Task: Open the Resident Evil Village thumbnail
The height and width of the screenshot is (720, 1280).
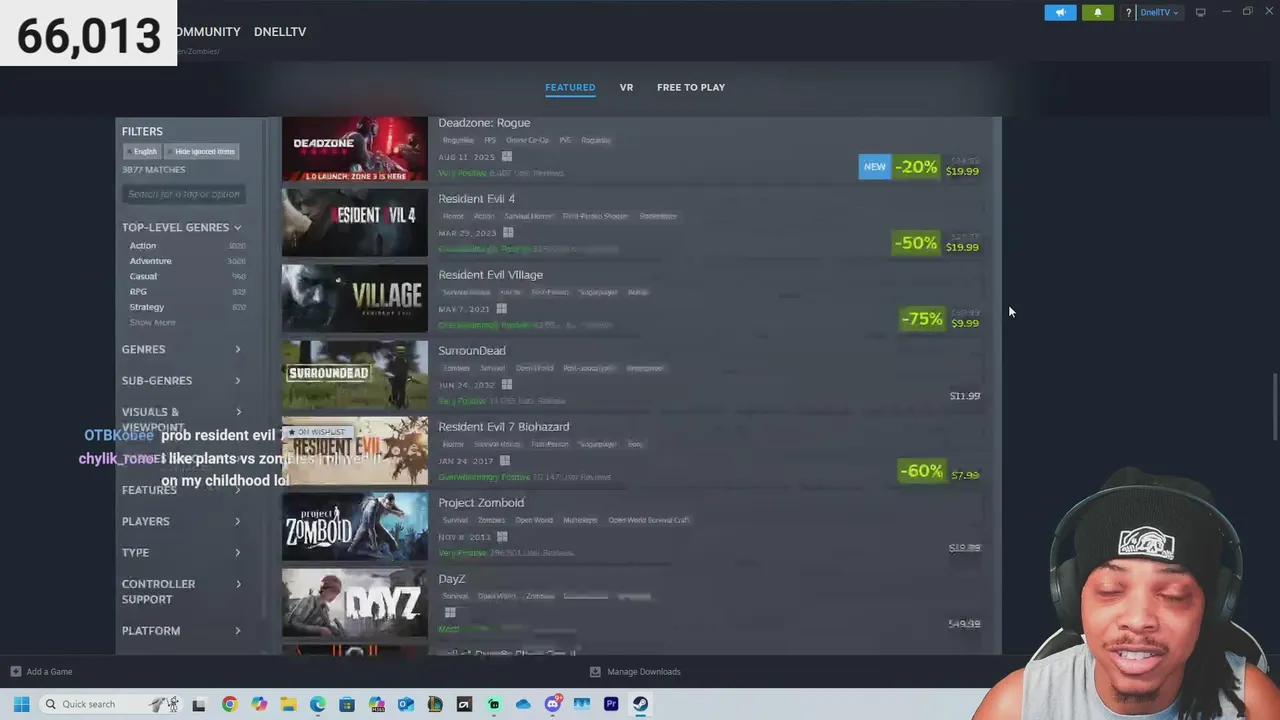Action: 354,299
